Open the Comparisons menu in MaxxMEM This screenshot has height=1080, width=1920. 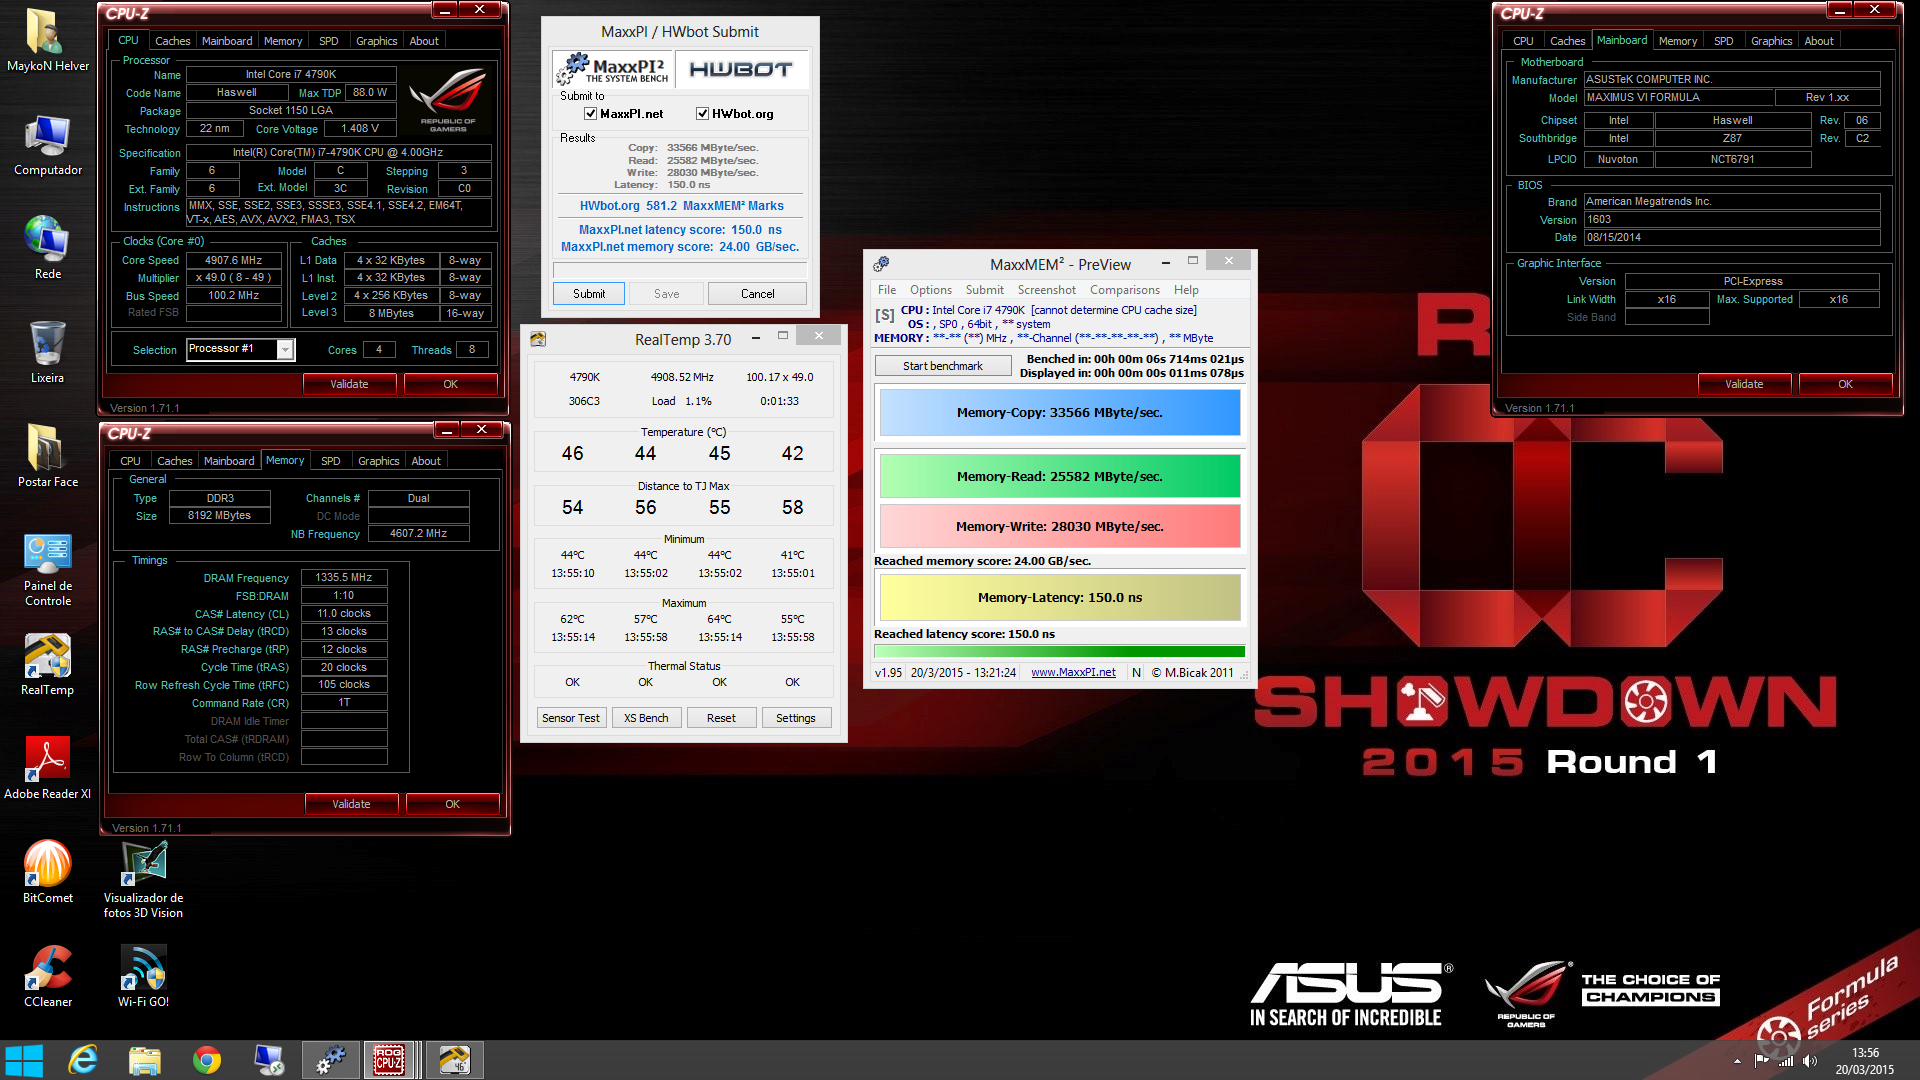click(1125, 290)
